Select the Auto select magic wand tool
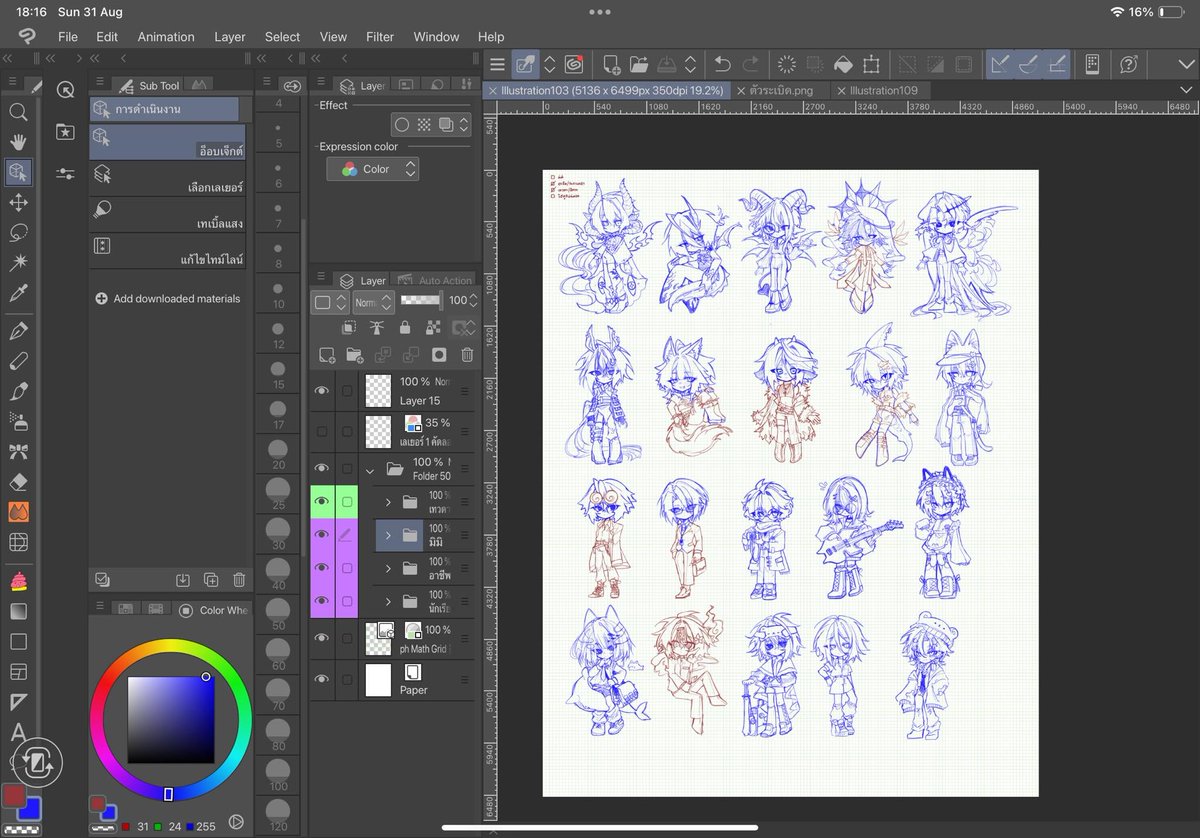 click(x=18, y=262)
